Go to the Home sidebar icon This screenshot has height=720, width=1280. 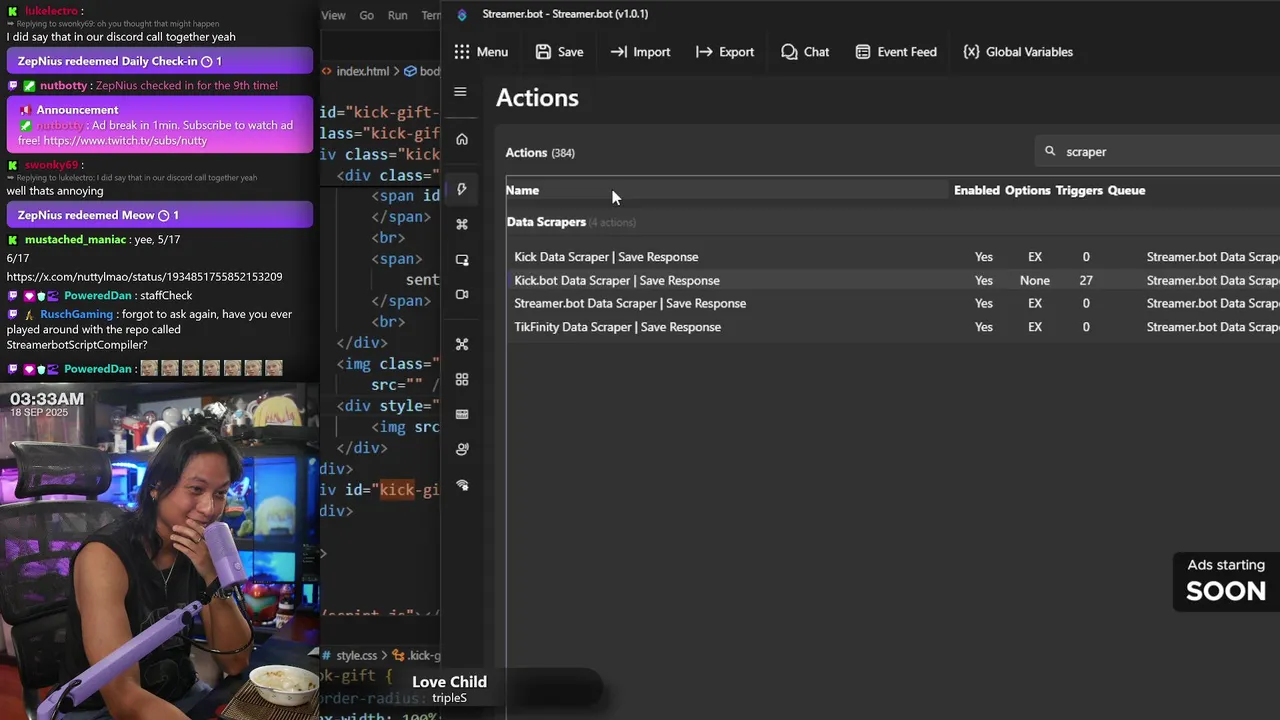(x=462, y=139)
